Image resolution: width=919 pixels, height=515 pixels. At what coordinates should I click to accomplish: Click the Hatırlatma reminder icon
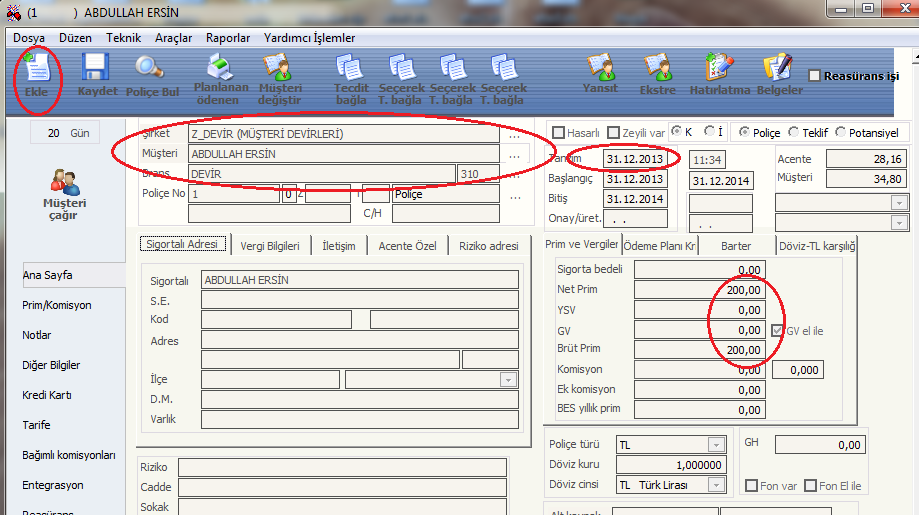click(719, 70)
